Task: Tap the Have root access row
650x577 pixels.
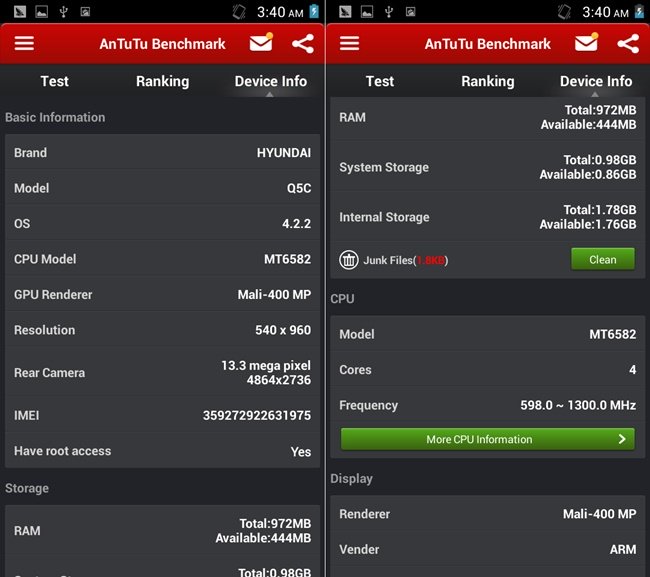Action: point(162,451)
